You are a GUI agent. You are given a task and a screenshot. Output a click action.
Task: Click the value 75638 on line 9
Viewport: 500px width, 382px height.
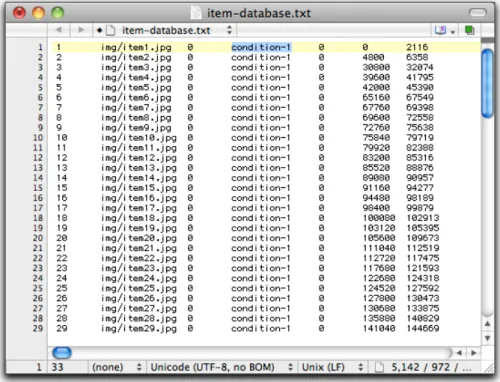coord(420,128)
